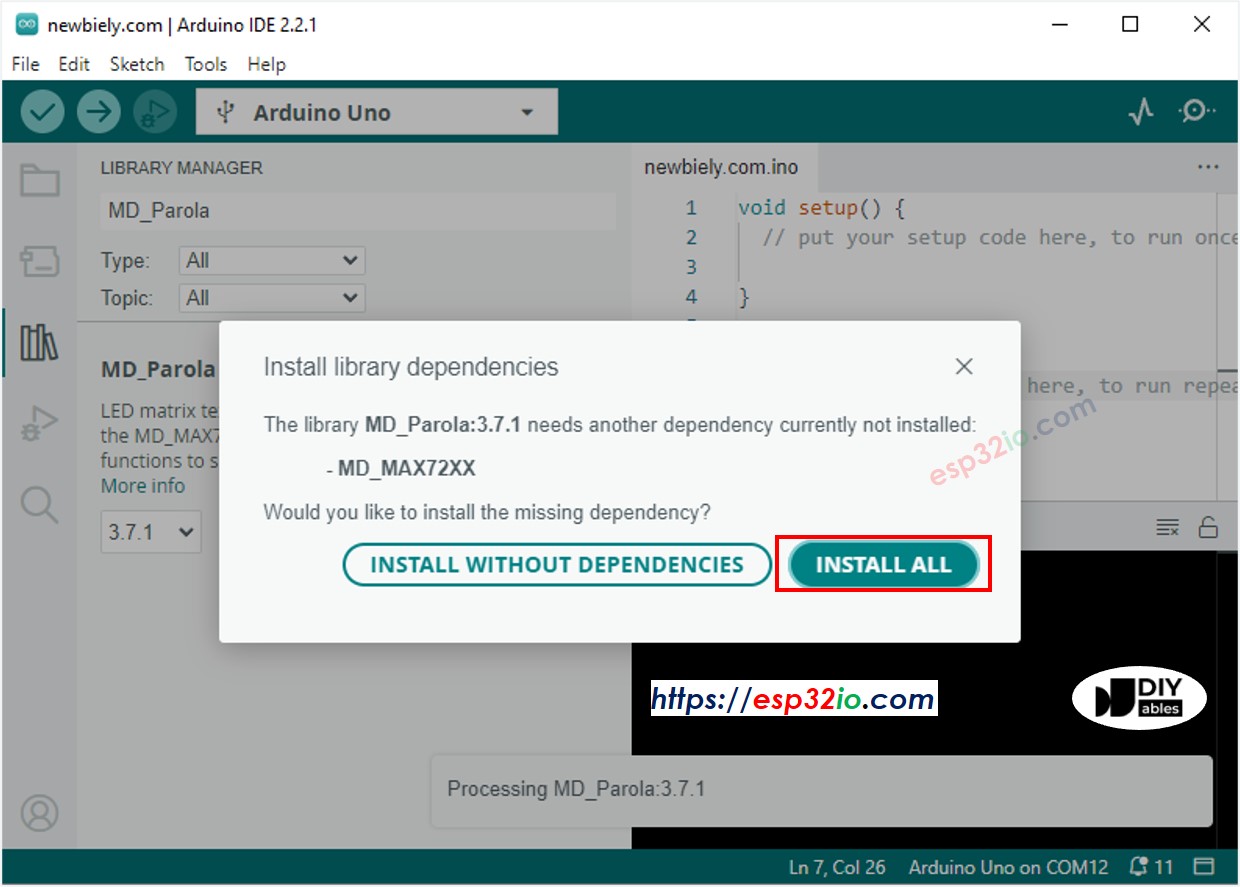Select the Library Manager books icon

[38, 341]
